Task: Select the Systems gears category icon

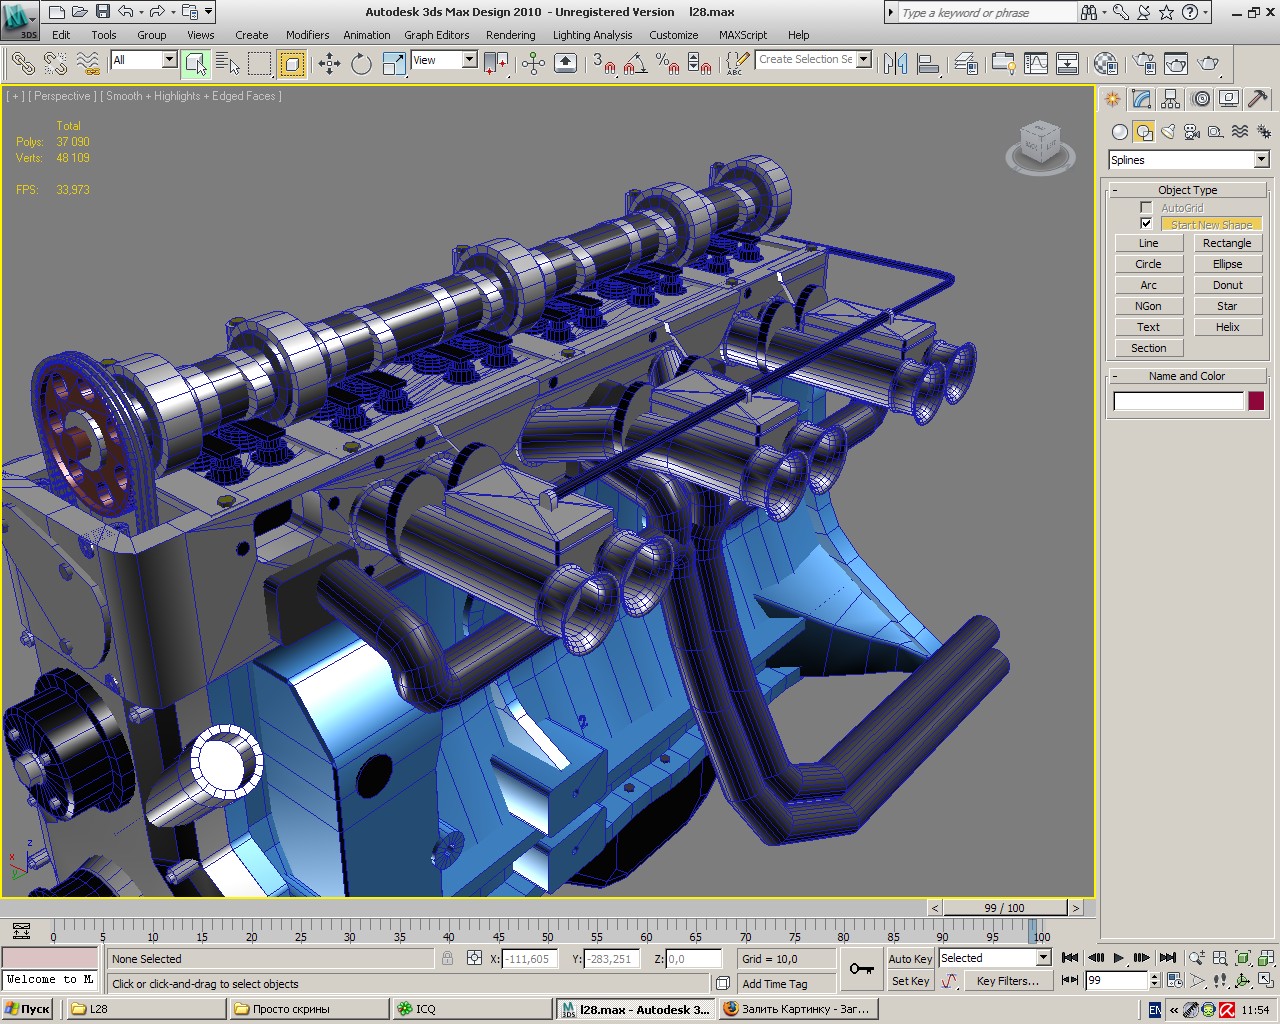Action: coord(1264,132)
